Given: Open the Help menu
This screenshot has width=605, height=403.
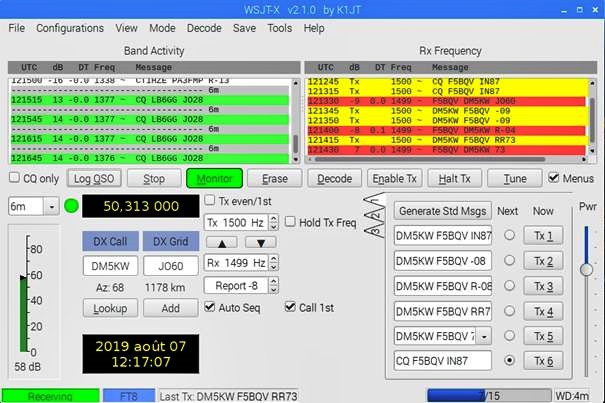Looking at the screenshot, I should [314, 28].
